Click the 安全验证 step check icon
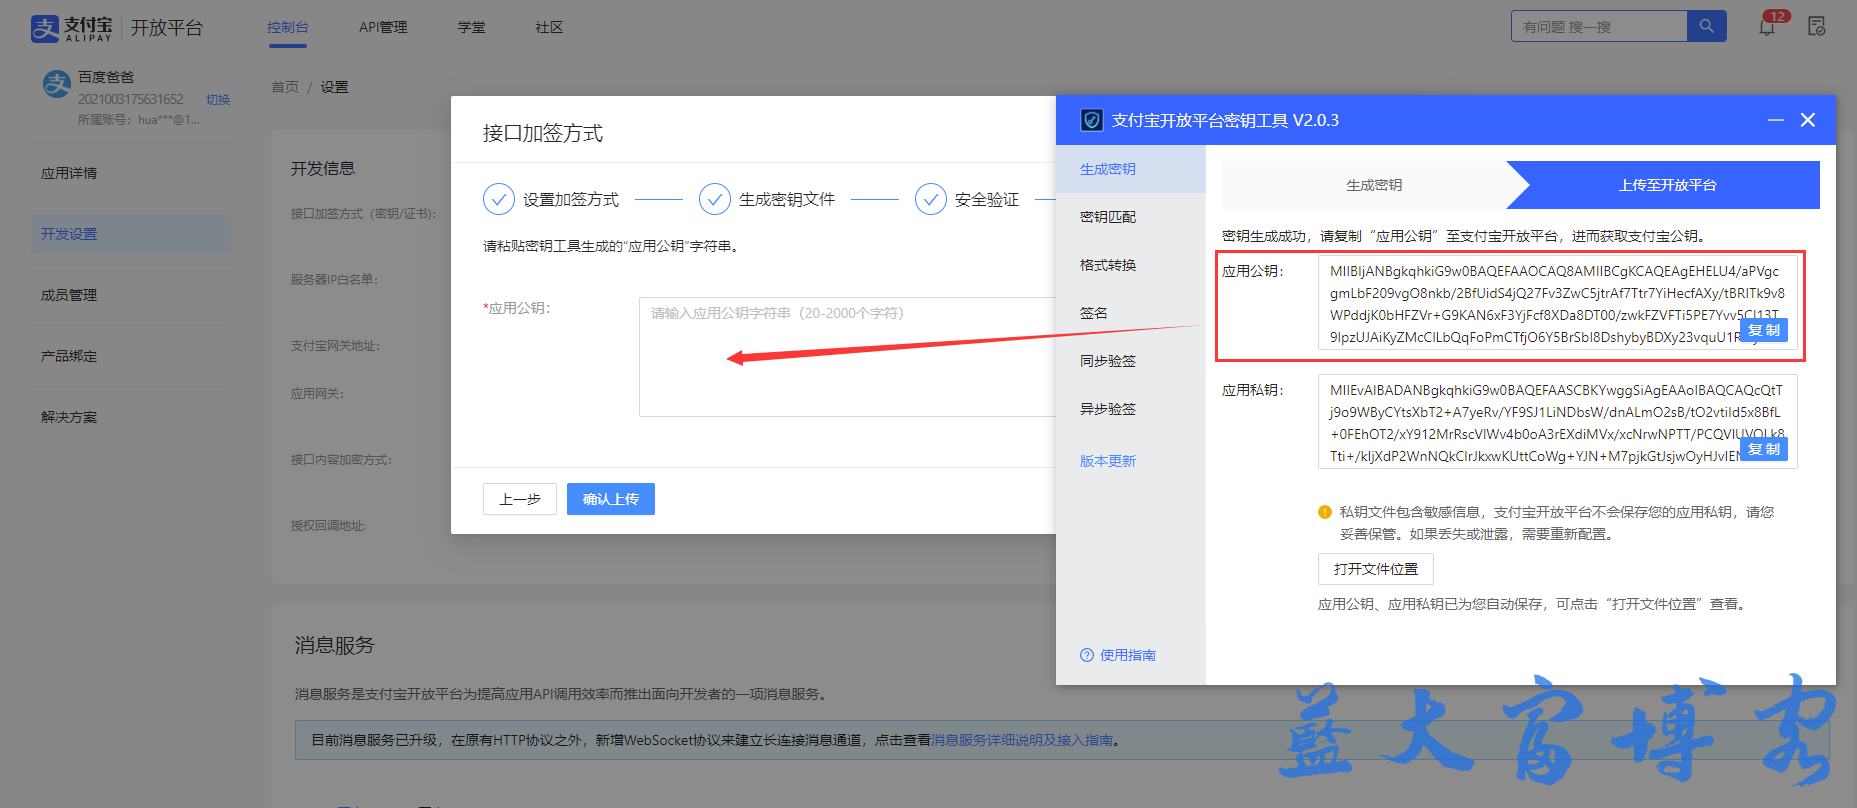 point(931,199)
